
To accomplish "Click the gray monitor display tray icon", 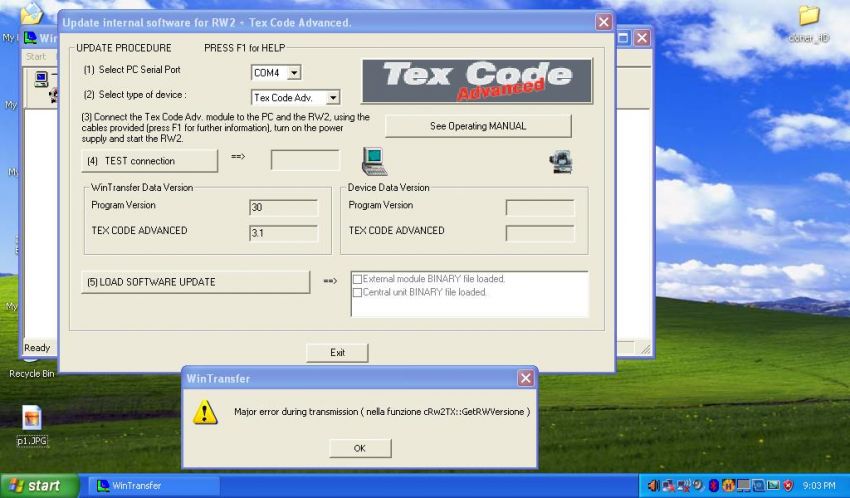I will pos(743,486).
